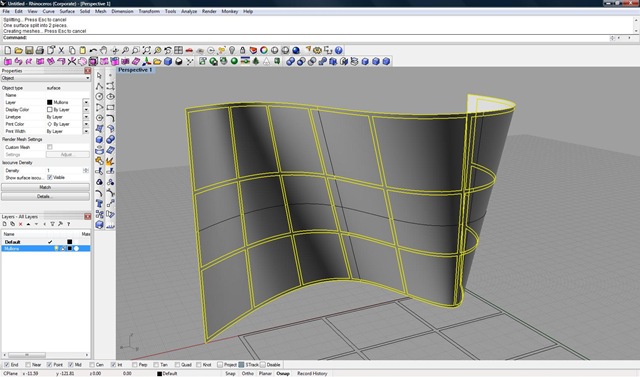Open the File menu
This screenshot has height=377, width=640.
(x=6, y=11)
